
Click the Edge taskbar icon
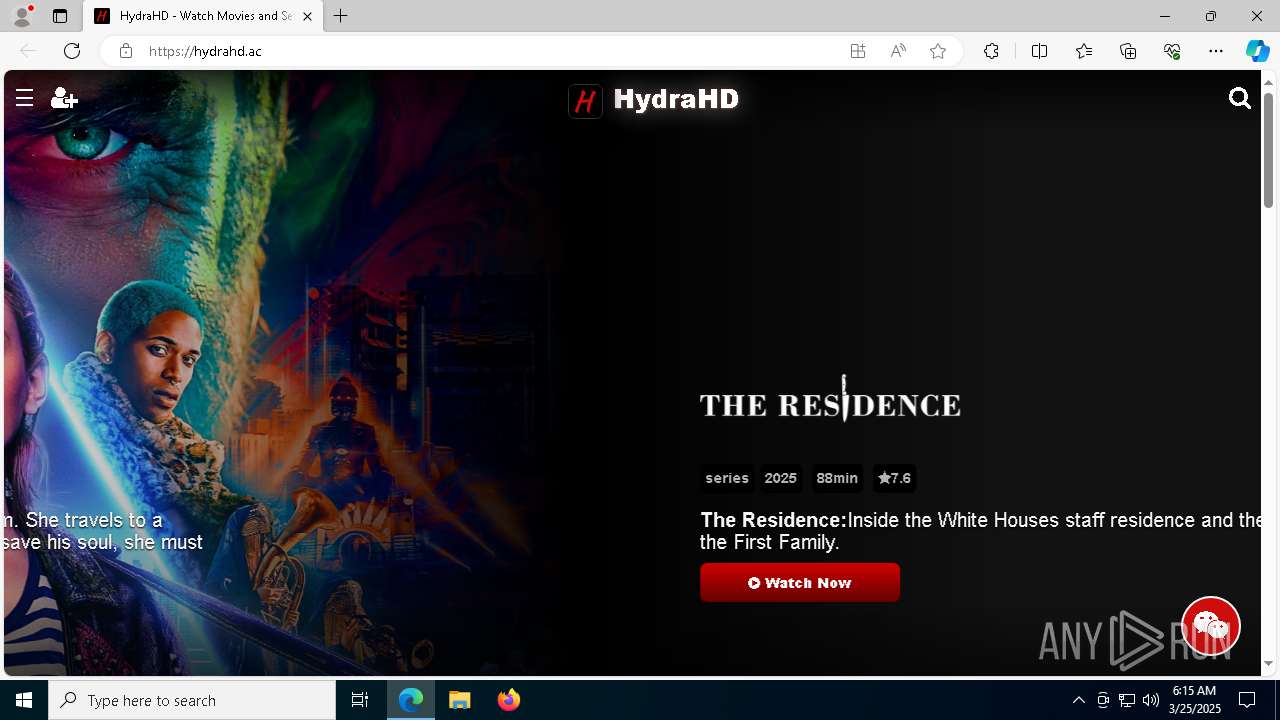tap(411, 700)
